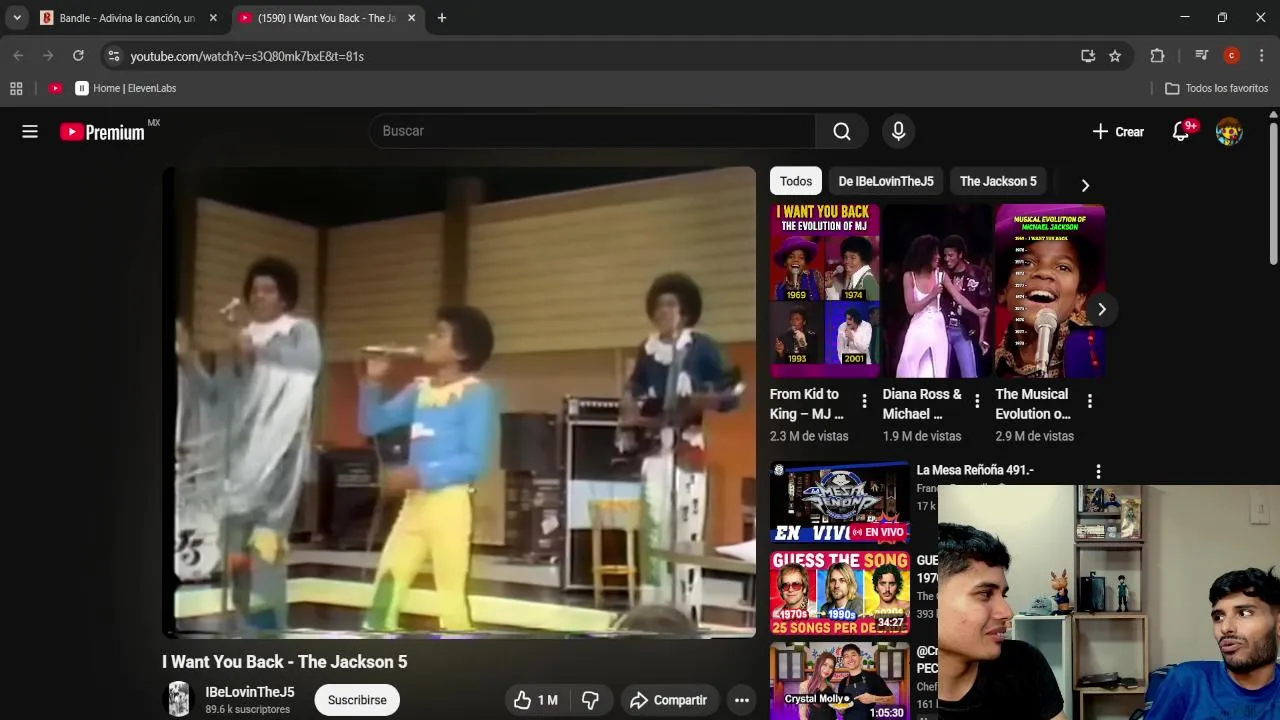1280x720 pixels.
Task: Open options for From Kid to King
Action: pyautogui.click(x=864, y=401)
